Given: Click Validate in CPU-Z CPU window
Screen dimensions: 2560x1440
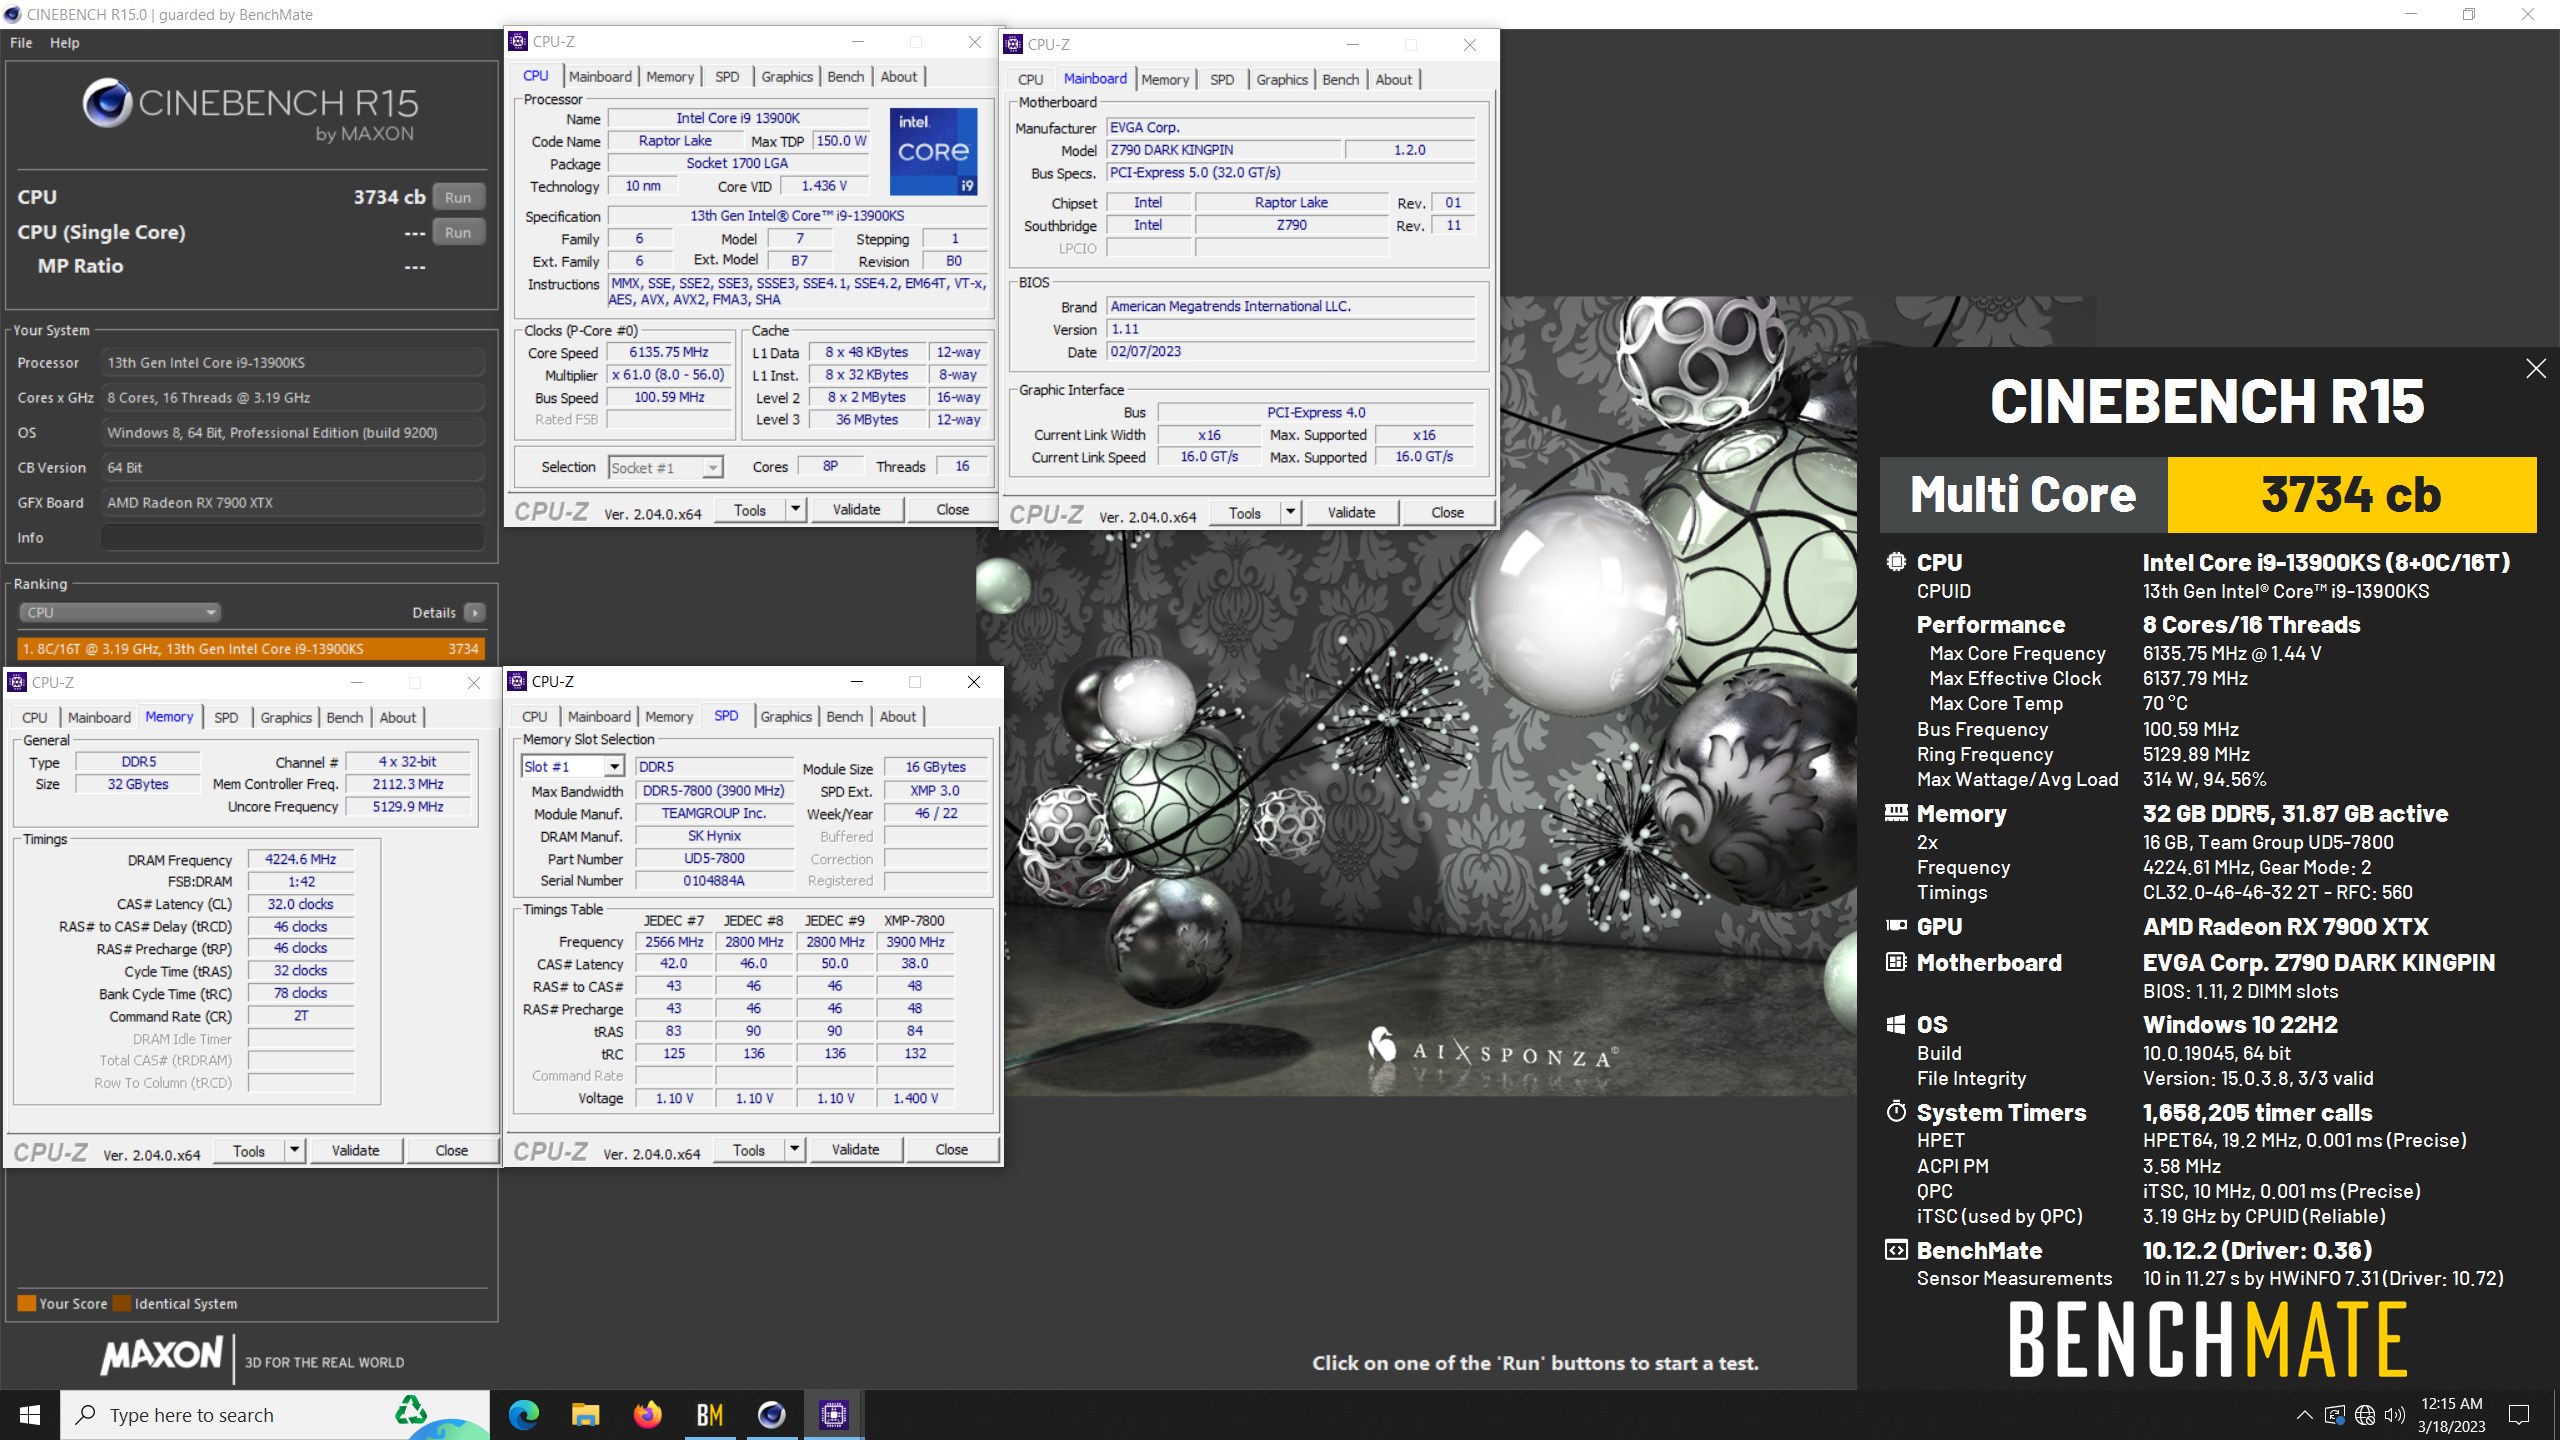Looking at the screenshot, I should [x=857, y=509].
